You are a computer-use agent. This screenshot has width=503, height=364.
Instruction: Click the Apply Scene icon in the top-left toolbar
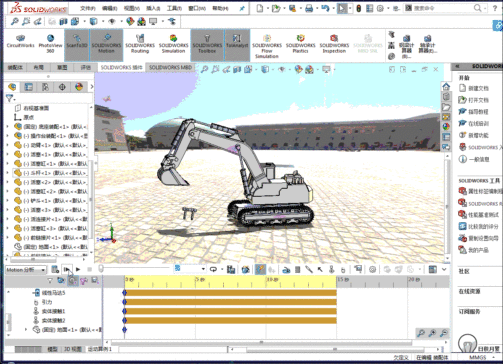(141, 22)
